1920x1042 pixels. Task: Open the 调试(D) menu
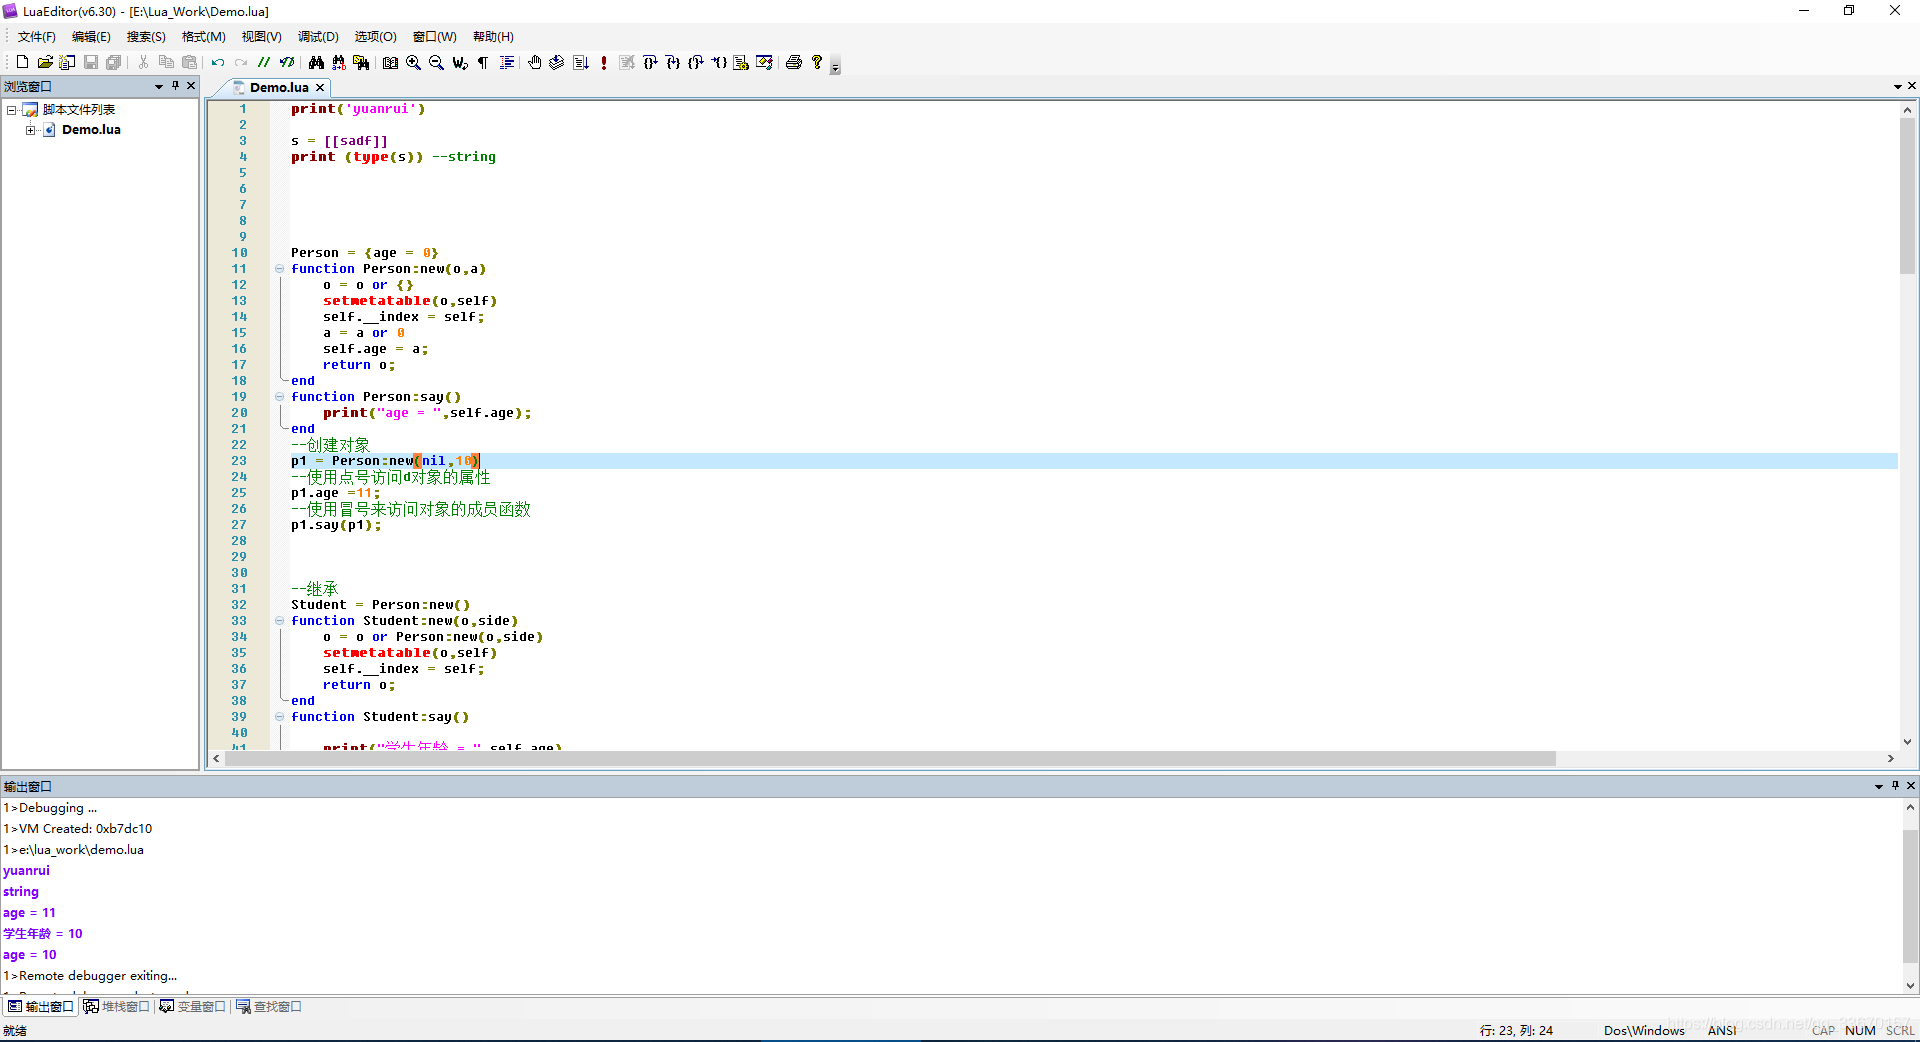(x=318, y=37)
